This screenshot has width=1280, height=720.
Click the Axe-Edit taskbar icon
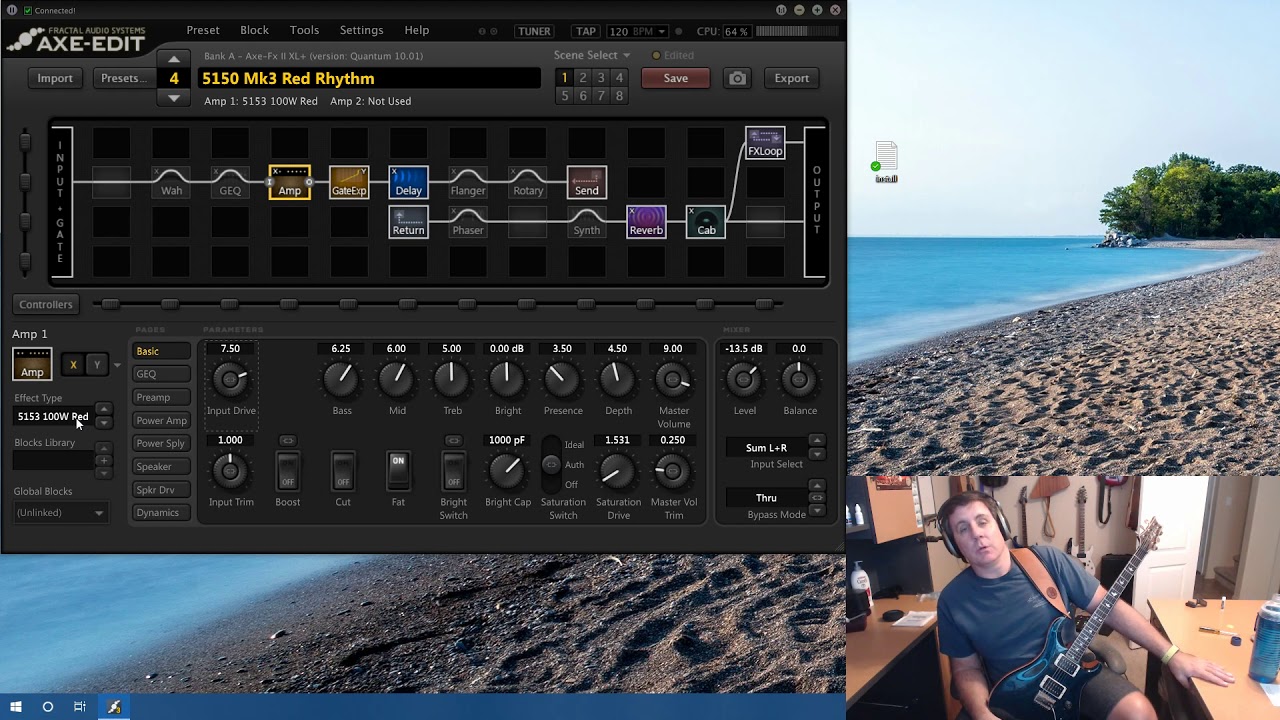pyautogui.click(x=114, y=707)
